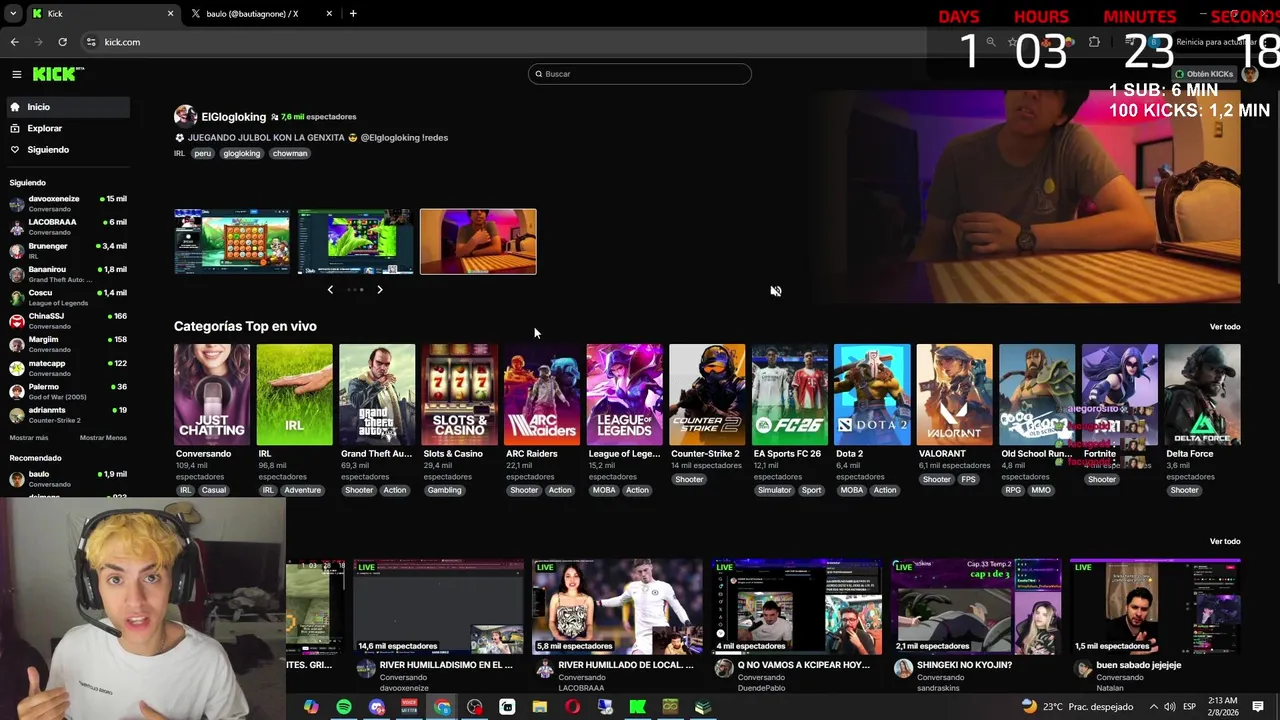Open davooxeneize channel in sidebar
Screen dimensions: 1280x720
click(68, 204)
